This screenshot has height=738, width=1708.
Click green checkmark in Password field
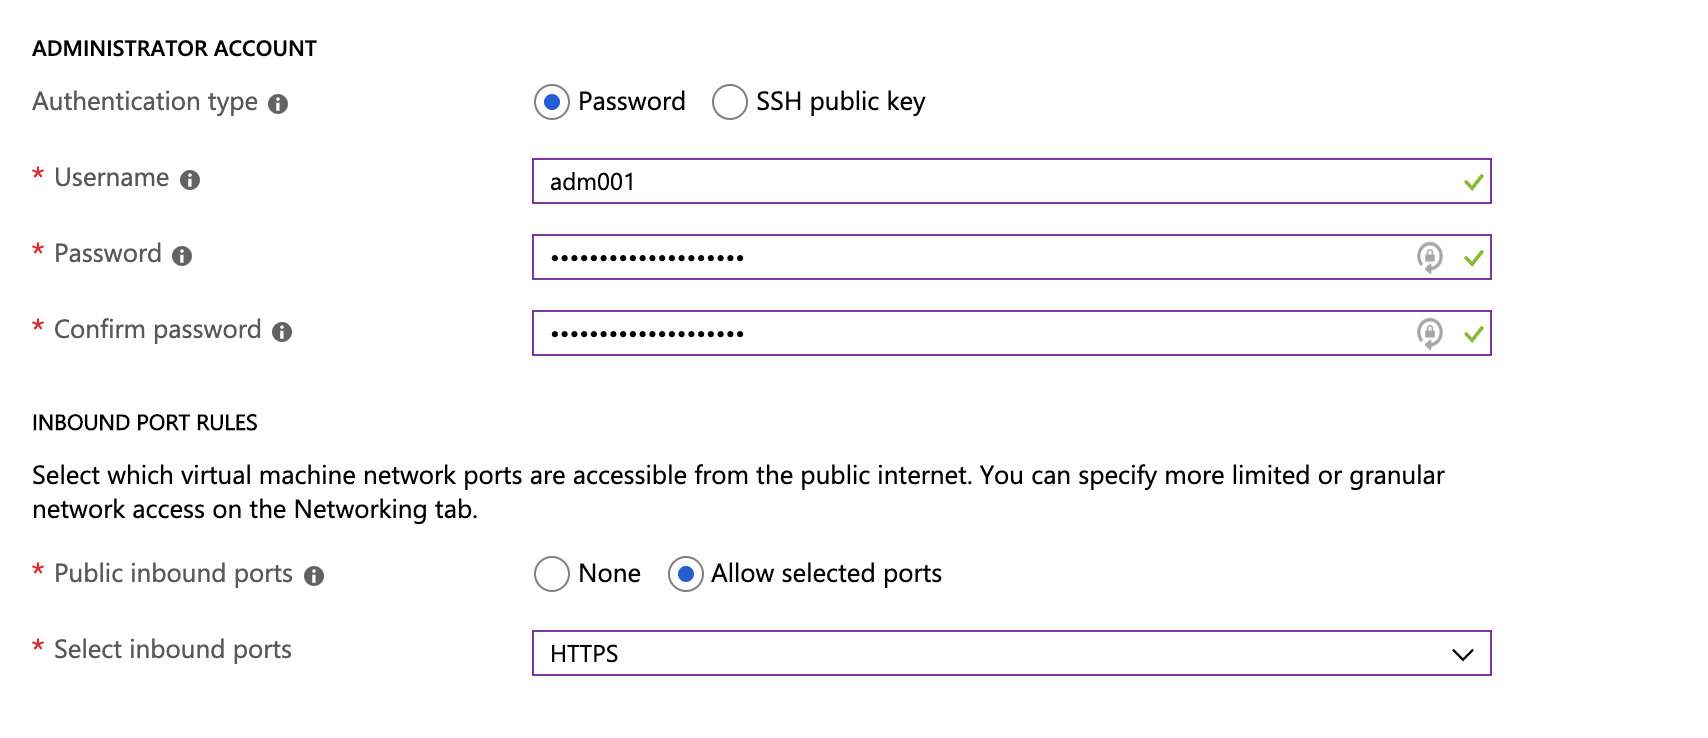(x=1473, y=258)
